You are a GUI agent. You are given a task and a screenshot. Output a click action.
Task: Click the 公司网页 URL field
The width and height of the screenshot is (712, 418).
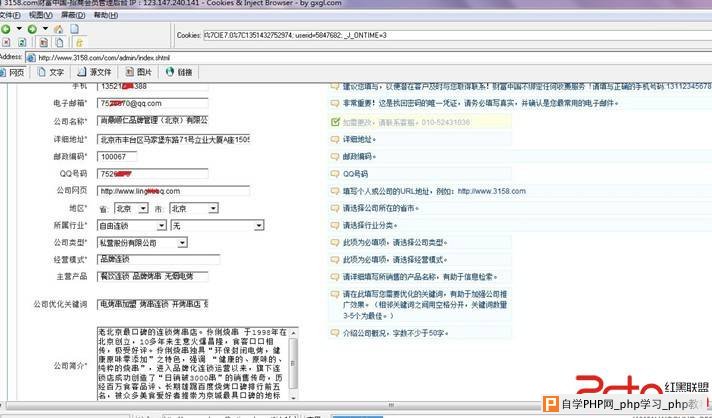pyautogui.click(x=173, y=191)
